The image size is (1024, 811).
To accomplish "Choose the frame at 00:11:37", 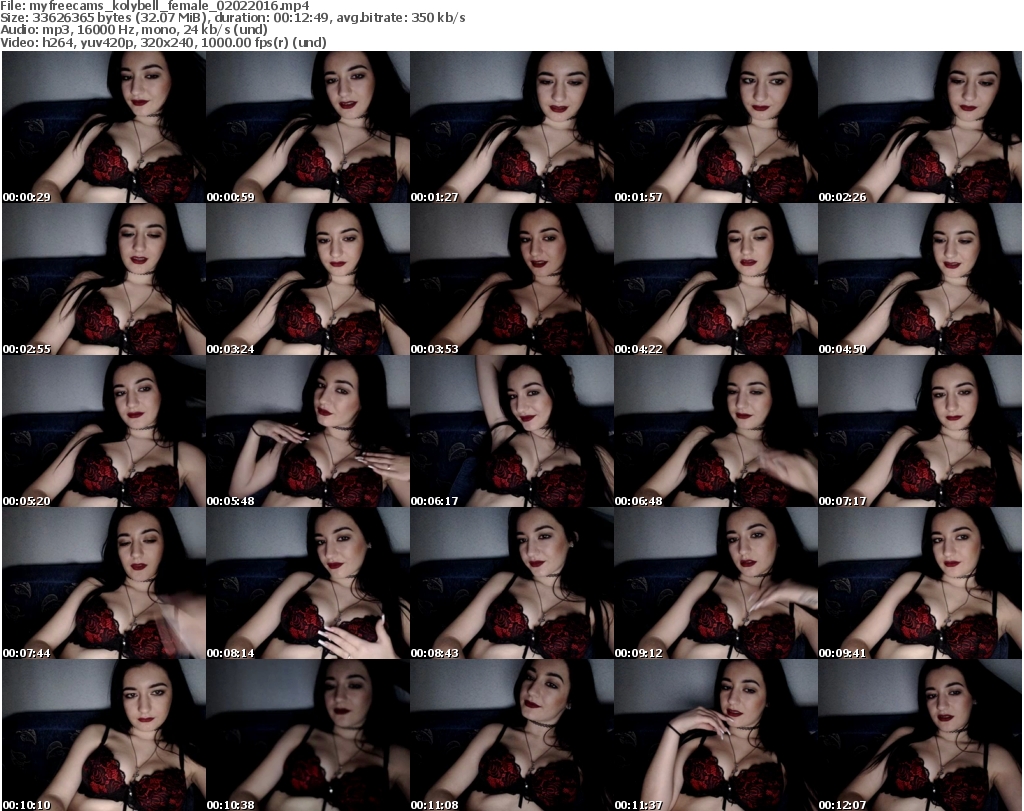I will click(716, 735).
